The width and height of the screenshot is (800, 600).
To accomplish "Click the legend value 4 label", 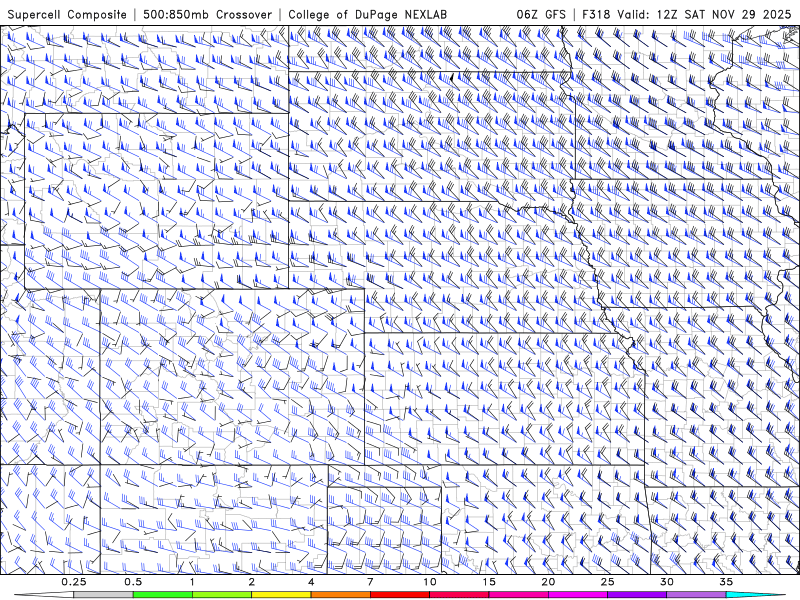I will coord(311,582).
